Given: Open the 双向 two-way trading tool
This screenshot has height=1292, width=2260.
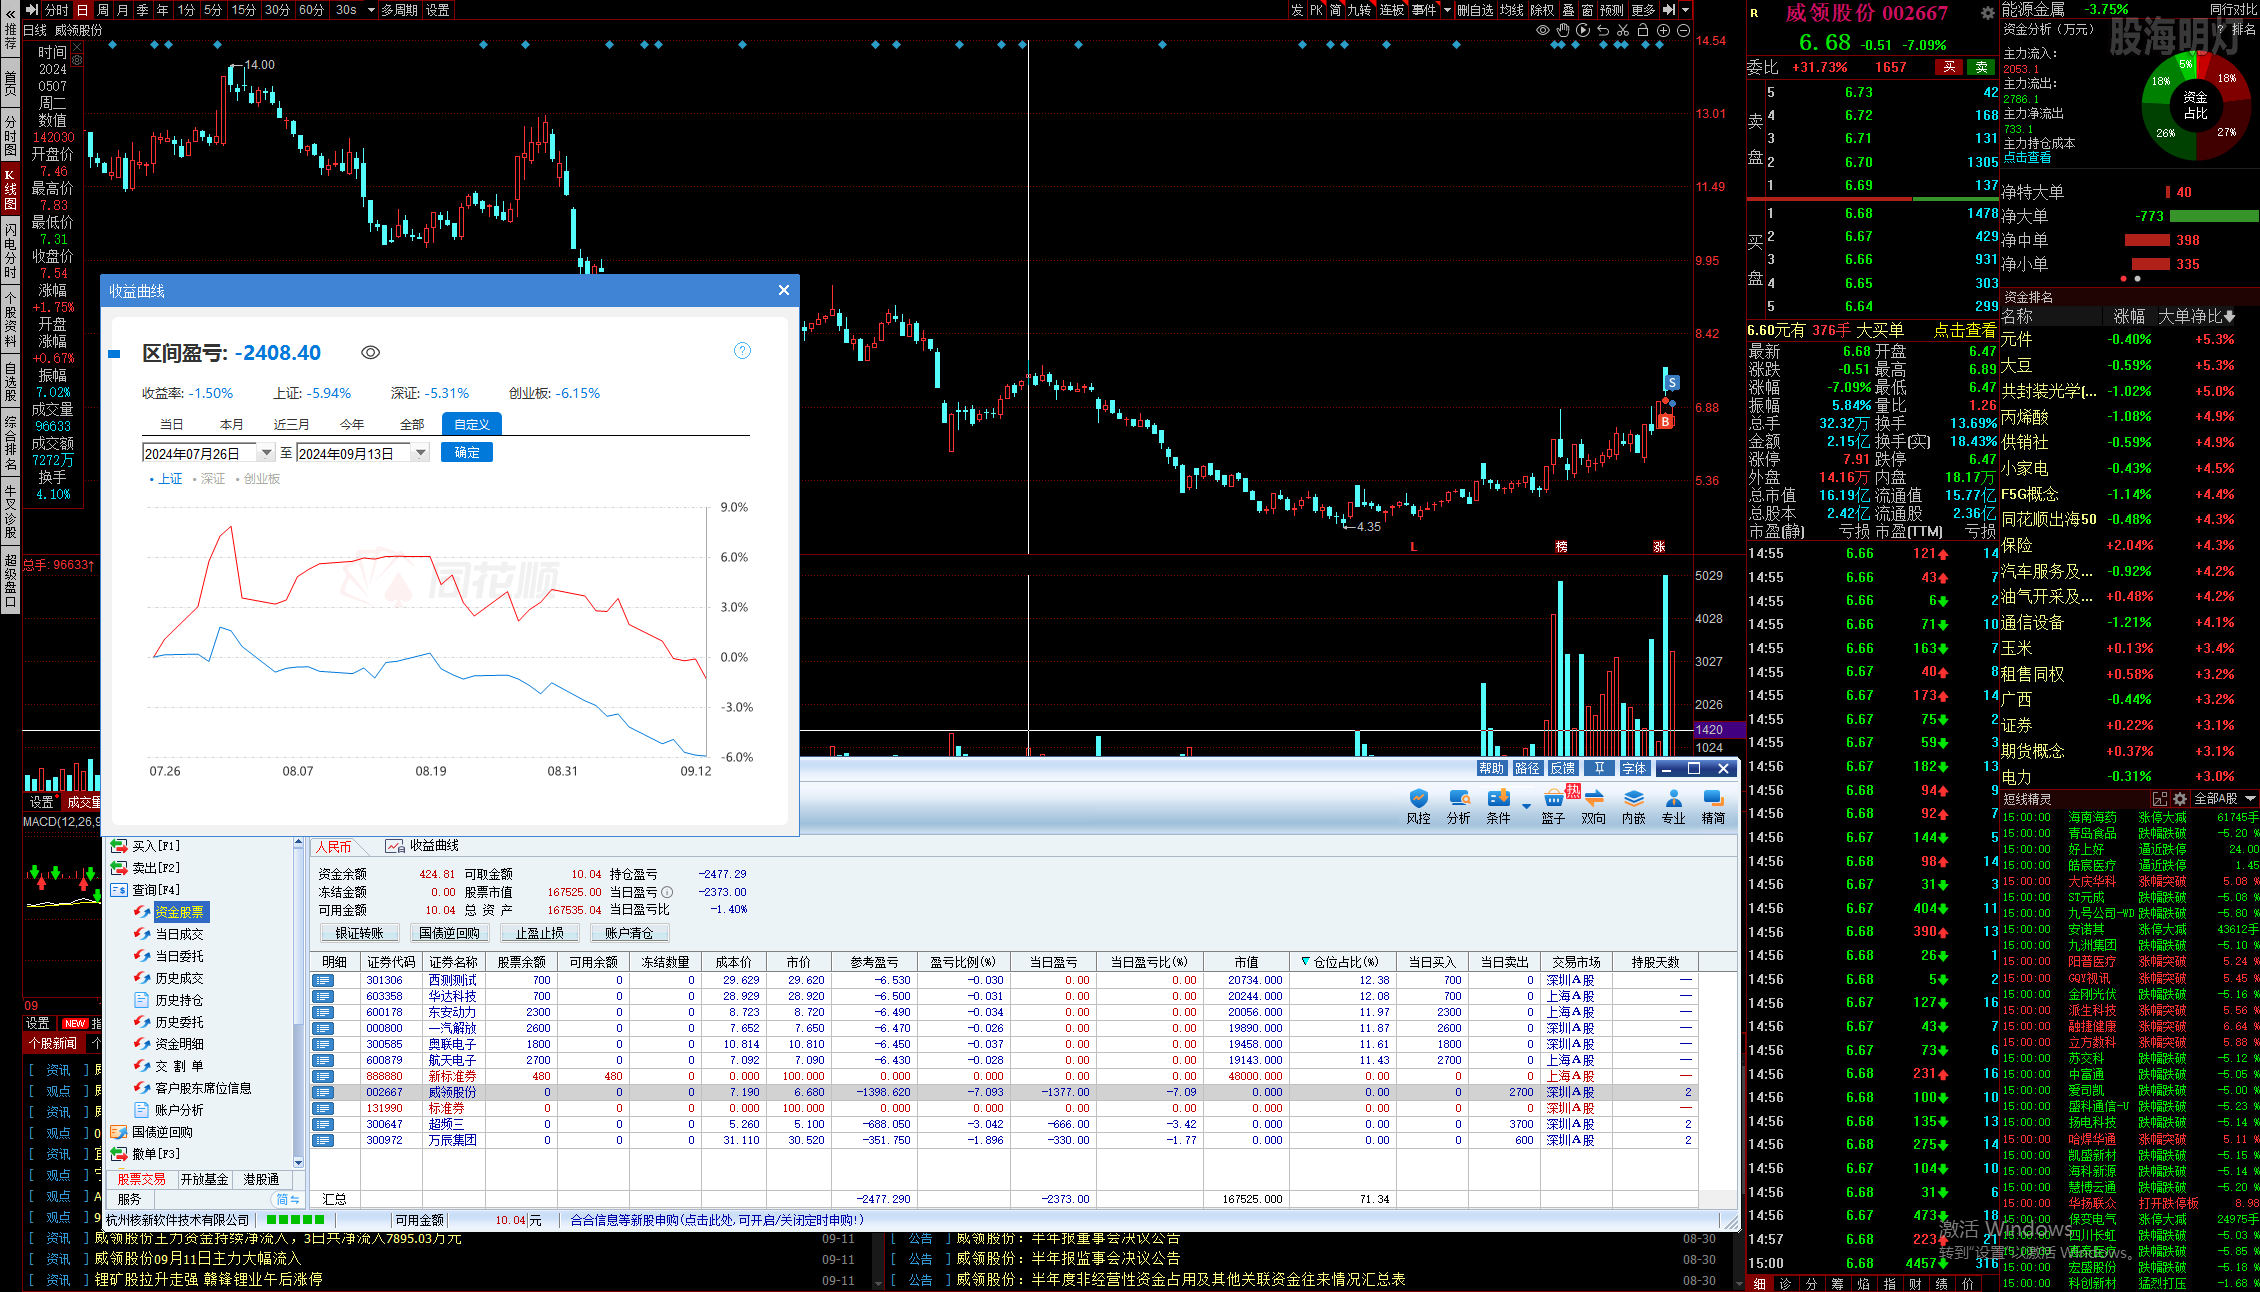Looking at the screenshot, I should point(1594,806).
